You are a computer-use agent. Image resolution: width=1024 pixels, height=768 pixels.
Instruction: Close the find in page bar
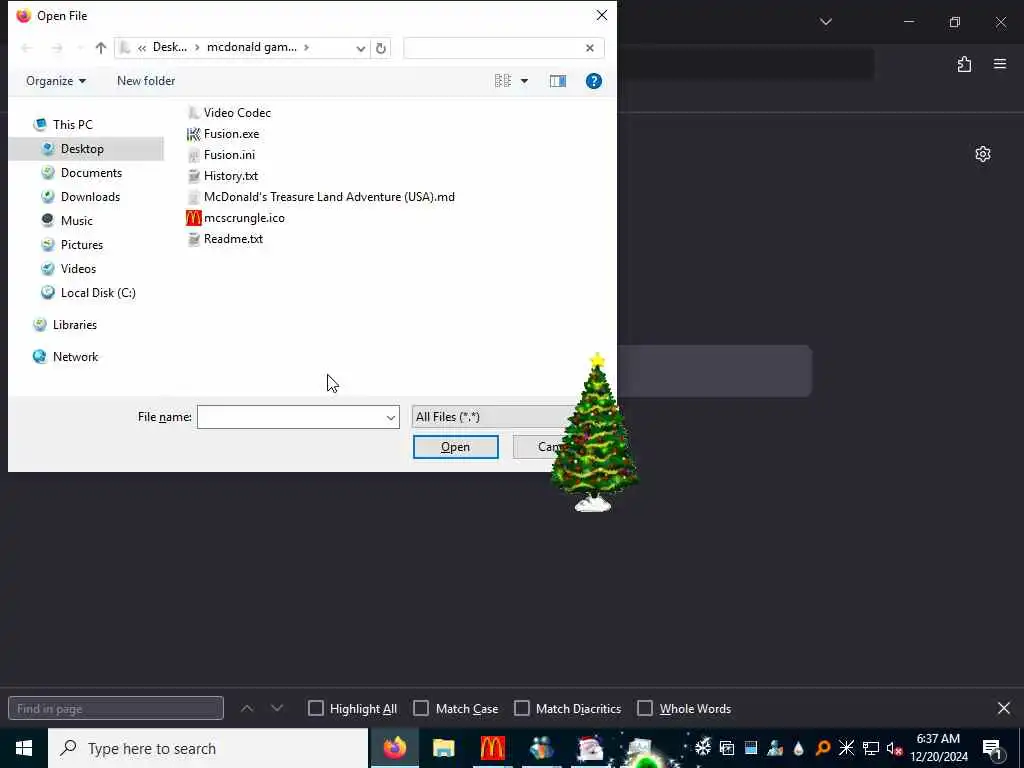[x=1004, y=708]
